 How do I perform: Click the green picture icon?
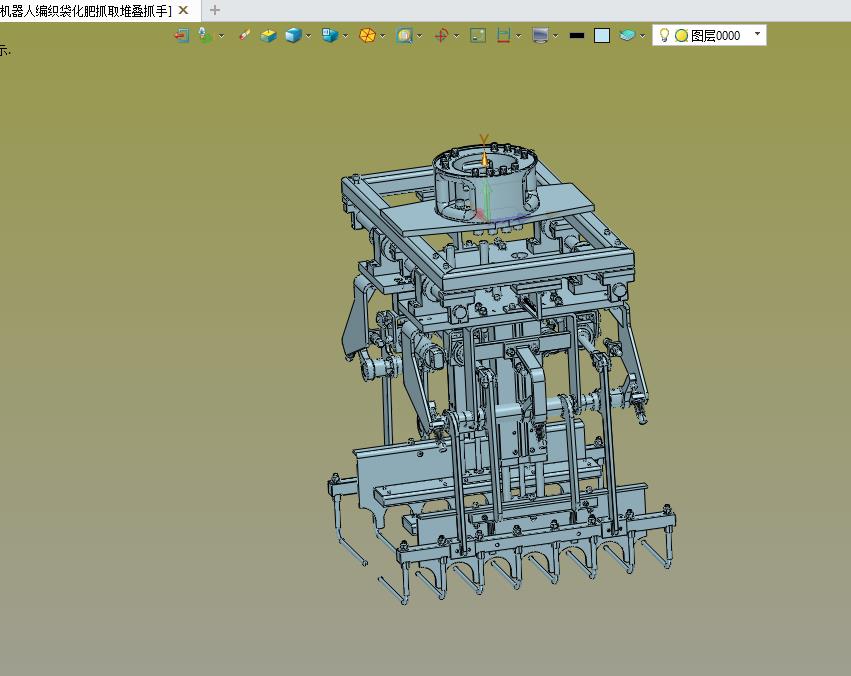tap(478, 35)
